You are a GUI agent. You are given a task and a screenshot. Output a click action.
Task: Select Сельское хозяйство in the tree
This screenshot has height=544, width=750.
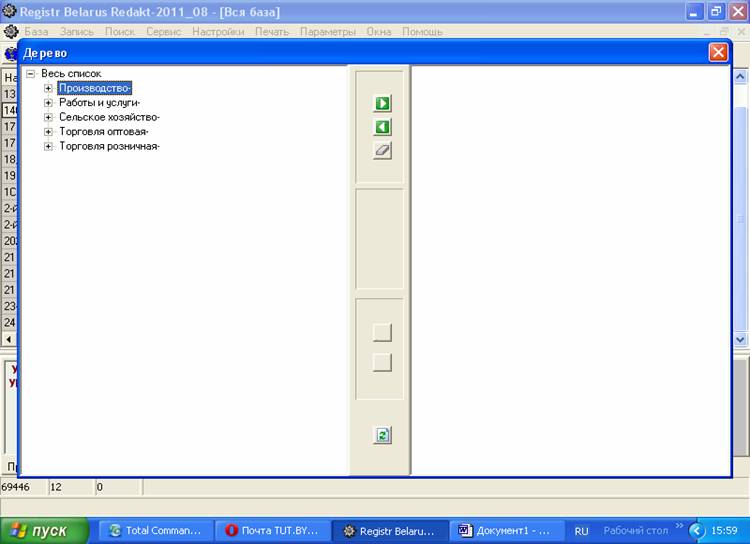(108, 117)
